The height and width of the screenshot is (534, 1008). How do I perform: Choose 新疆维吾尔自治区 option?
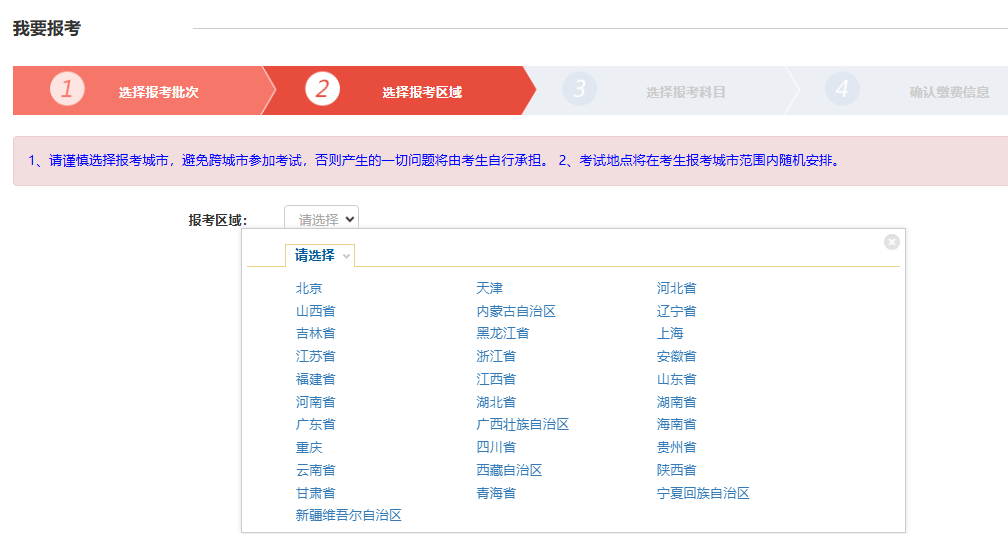(348, 516)
